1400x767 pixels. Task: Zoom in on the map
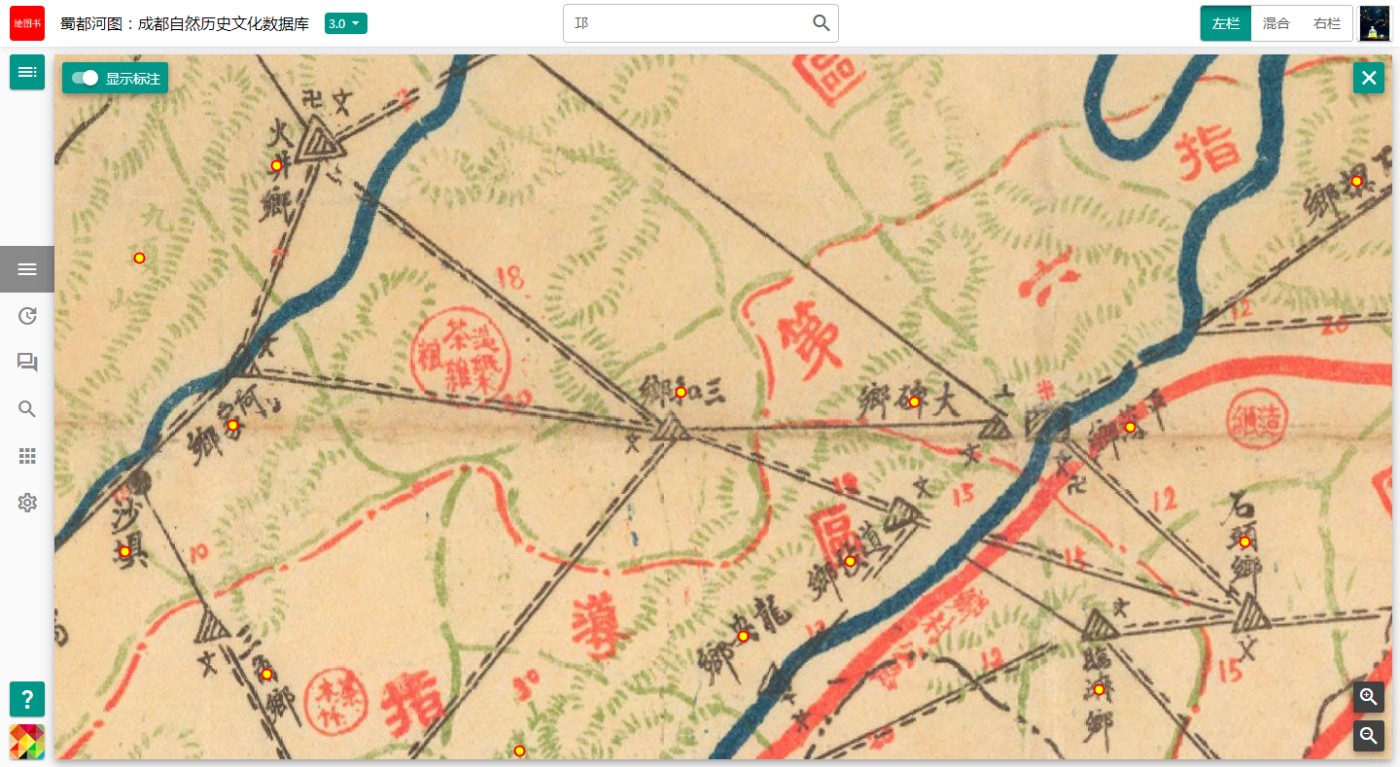1369,697
